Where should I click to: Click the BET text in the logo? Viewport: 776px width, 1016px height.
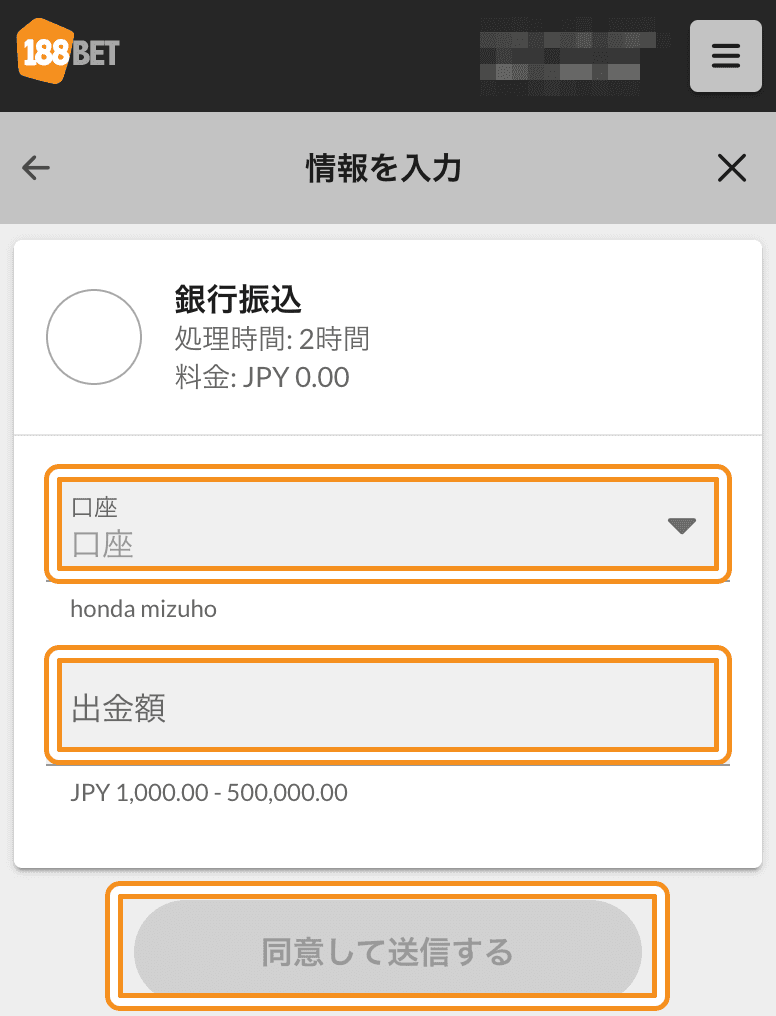point(95,53)
